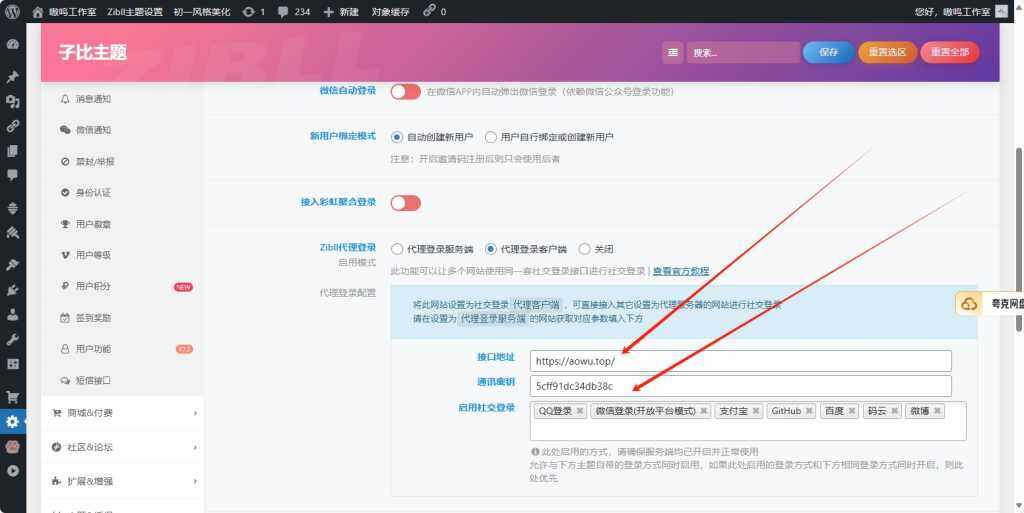Expand 商城&付费 section
This screenshot has width=1024, height=513.
pyautogui.click(x=123, y=413)
